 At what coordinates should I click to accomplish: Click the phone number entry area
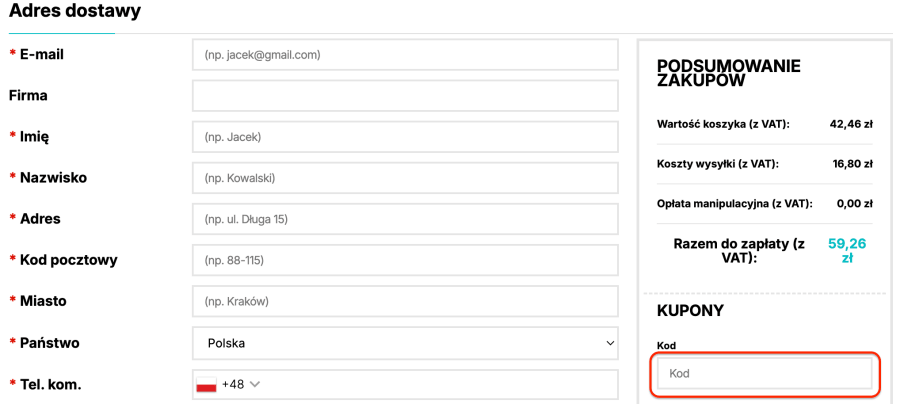click(440, 385)
